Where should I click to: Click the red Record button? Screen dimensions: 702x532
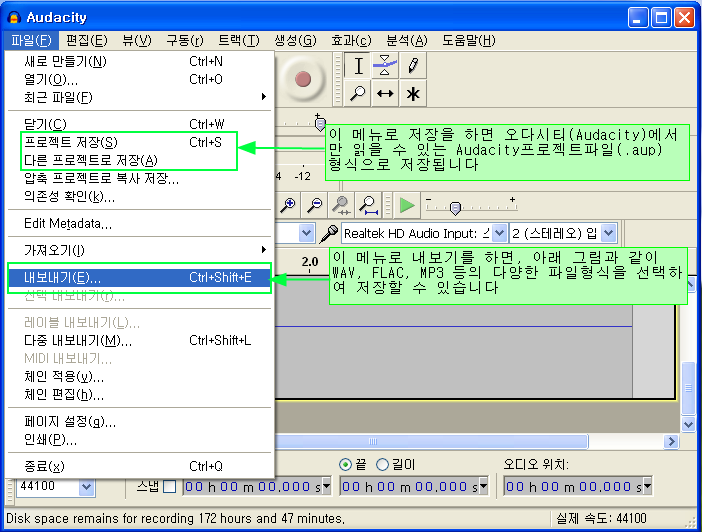coord(303,79)
